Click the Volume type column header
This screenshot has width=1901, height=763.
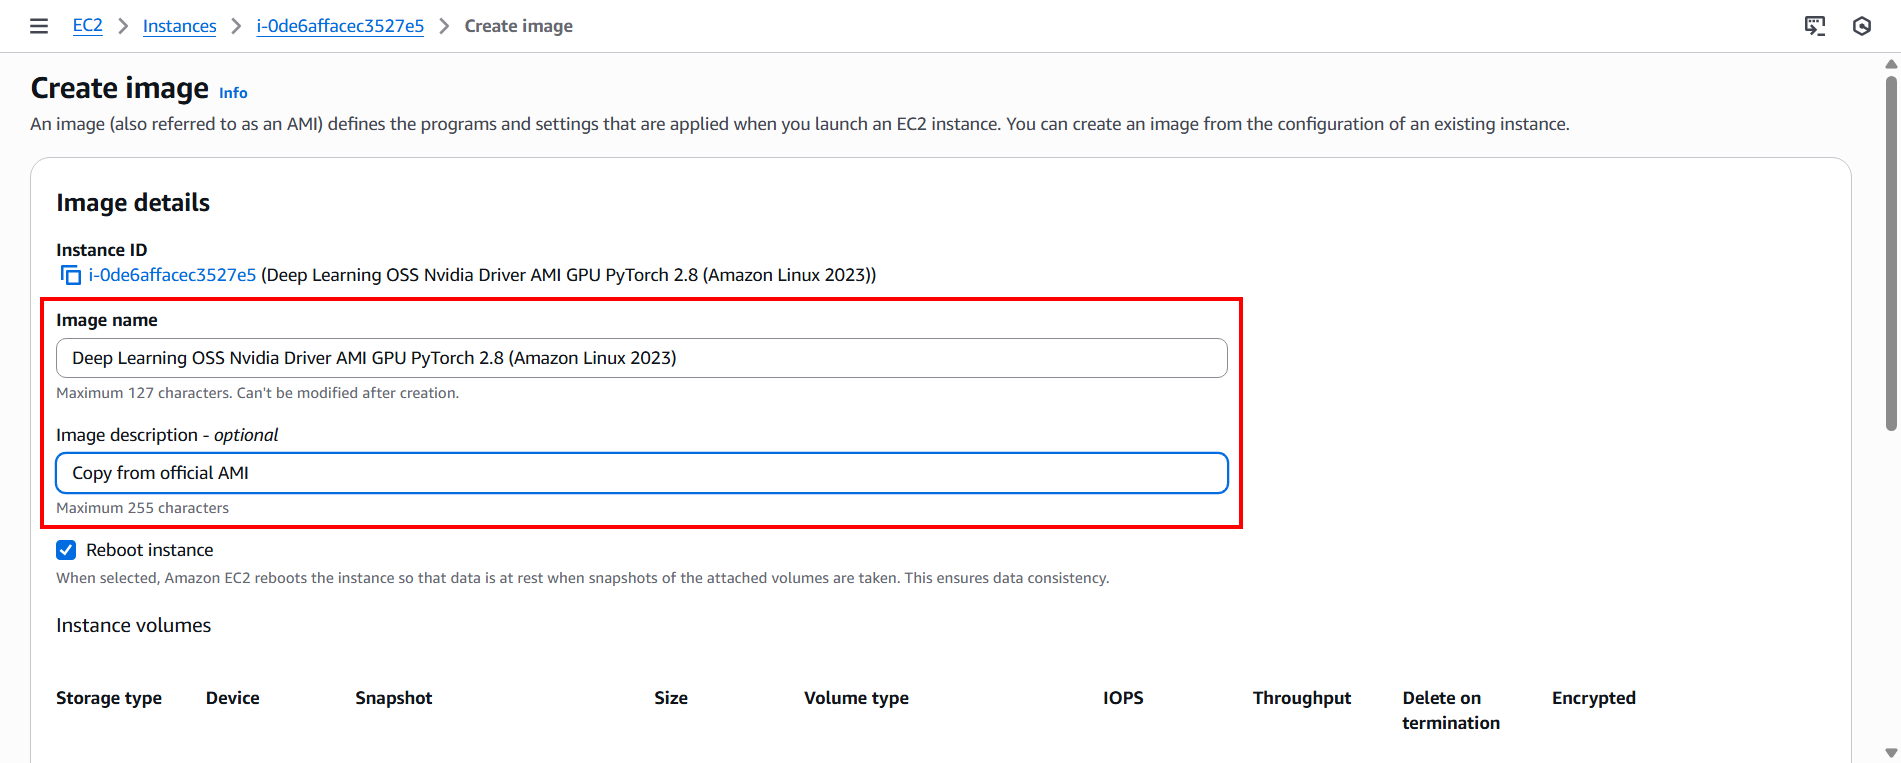[x=856, y=698]
